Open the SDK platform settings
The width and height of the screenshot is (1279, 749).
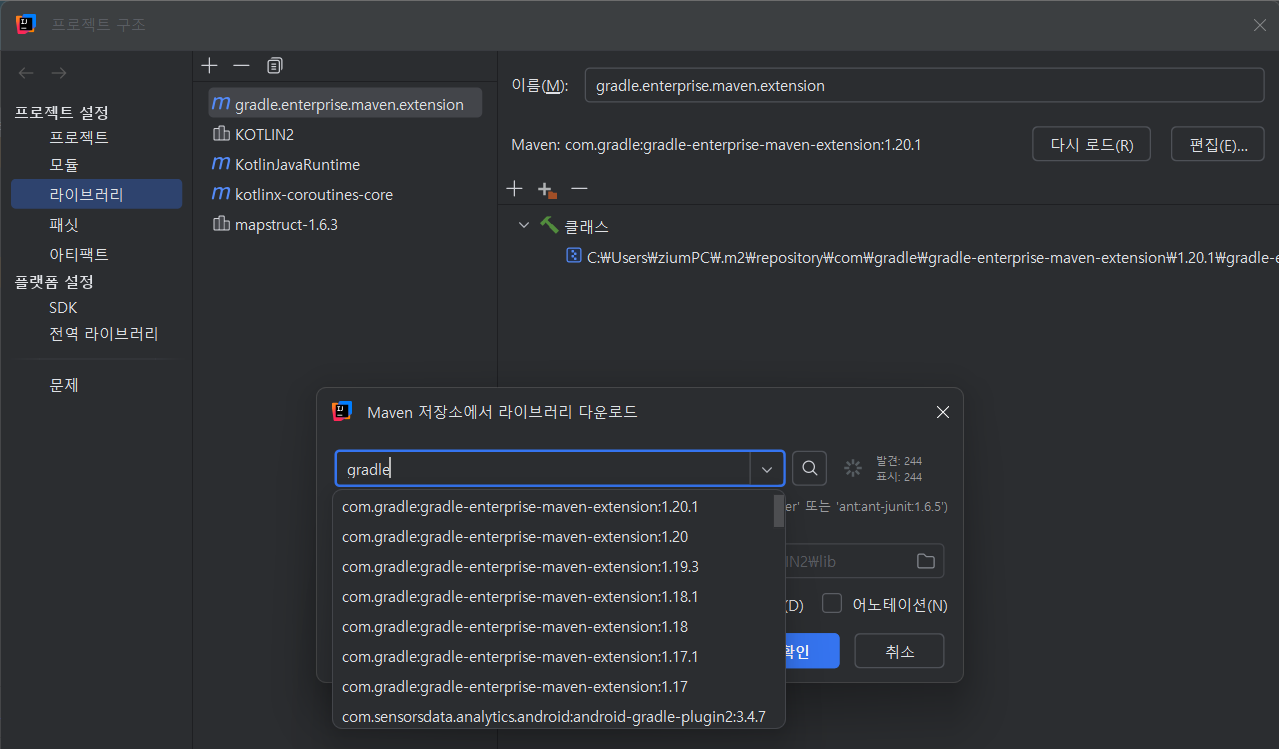(x=63, y=307)
